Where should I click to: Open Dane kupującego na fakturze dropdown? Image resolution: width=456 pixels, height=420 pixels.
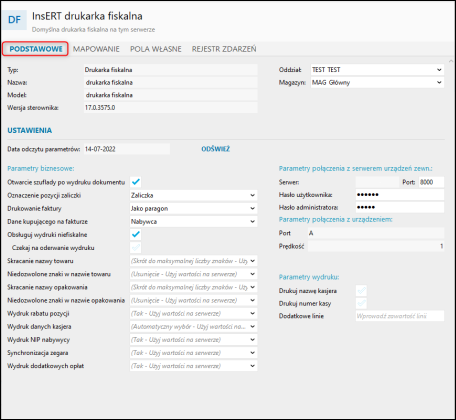pos(193,222)
